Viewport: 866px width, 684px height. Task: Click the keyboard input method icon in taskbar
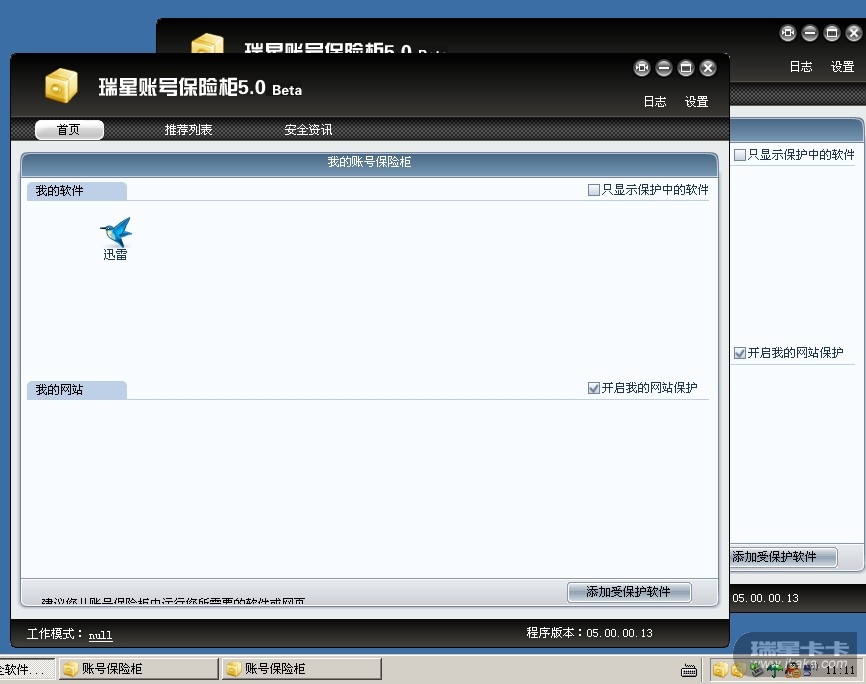point(689,671)
